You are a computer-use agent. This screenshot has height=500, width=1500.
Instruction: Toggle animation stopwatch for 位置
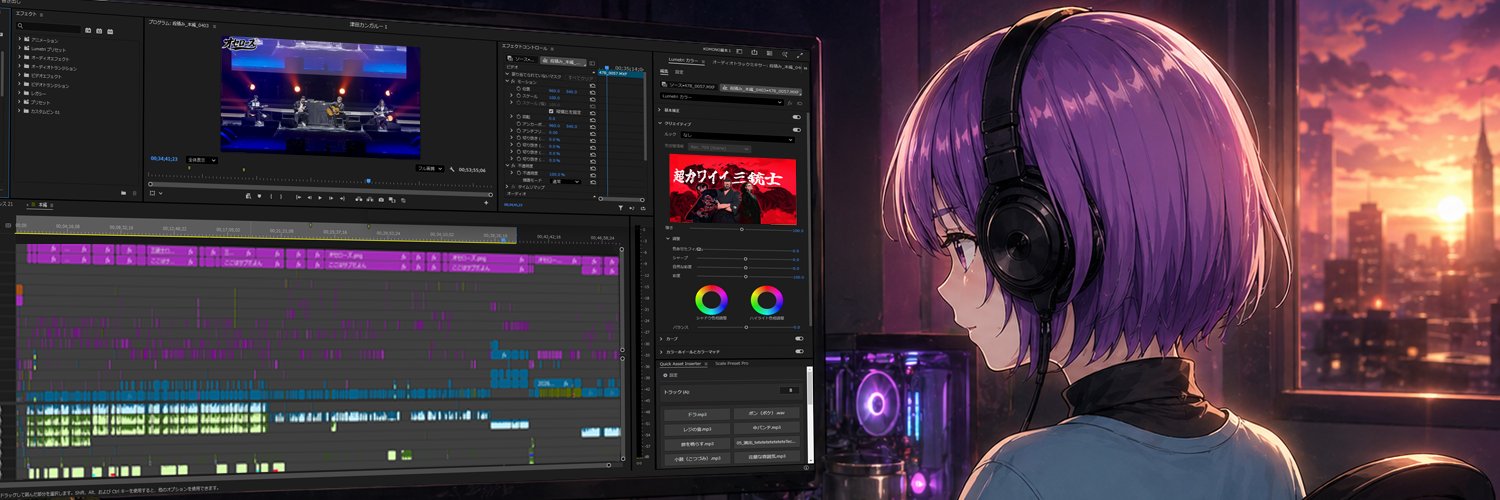coord(519,89)
